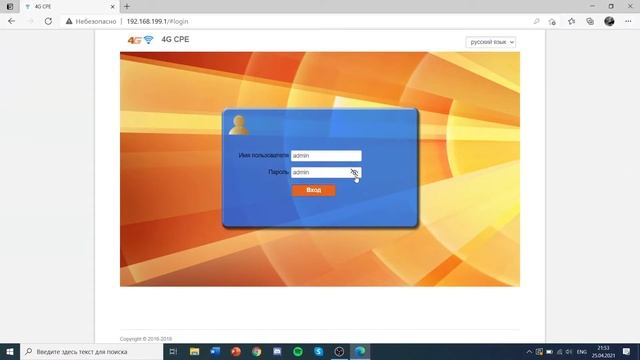The width and height of the screenshot is (640, 360).
Task: Open Task View on the taskbar
Action: (173, 351)
